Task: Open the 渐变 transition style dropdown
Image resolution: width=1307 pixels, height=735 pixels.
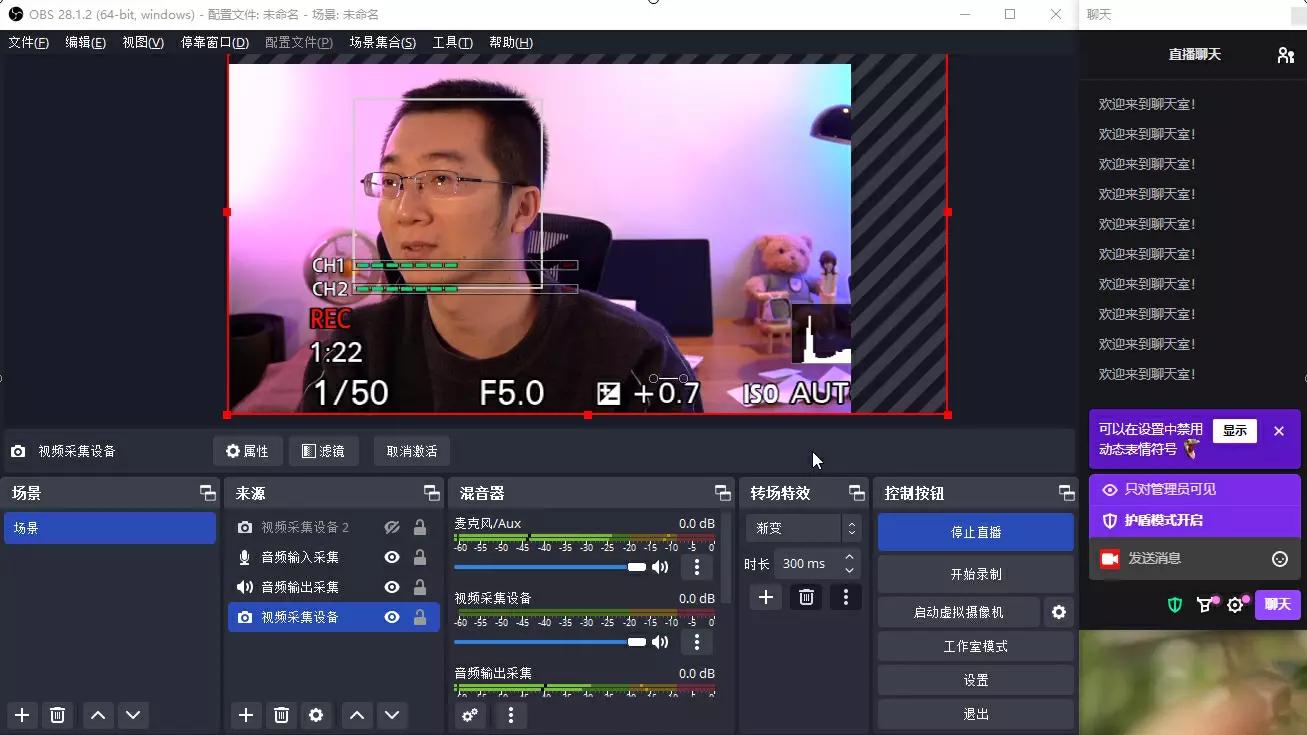Action: [797, 527]
